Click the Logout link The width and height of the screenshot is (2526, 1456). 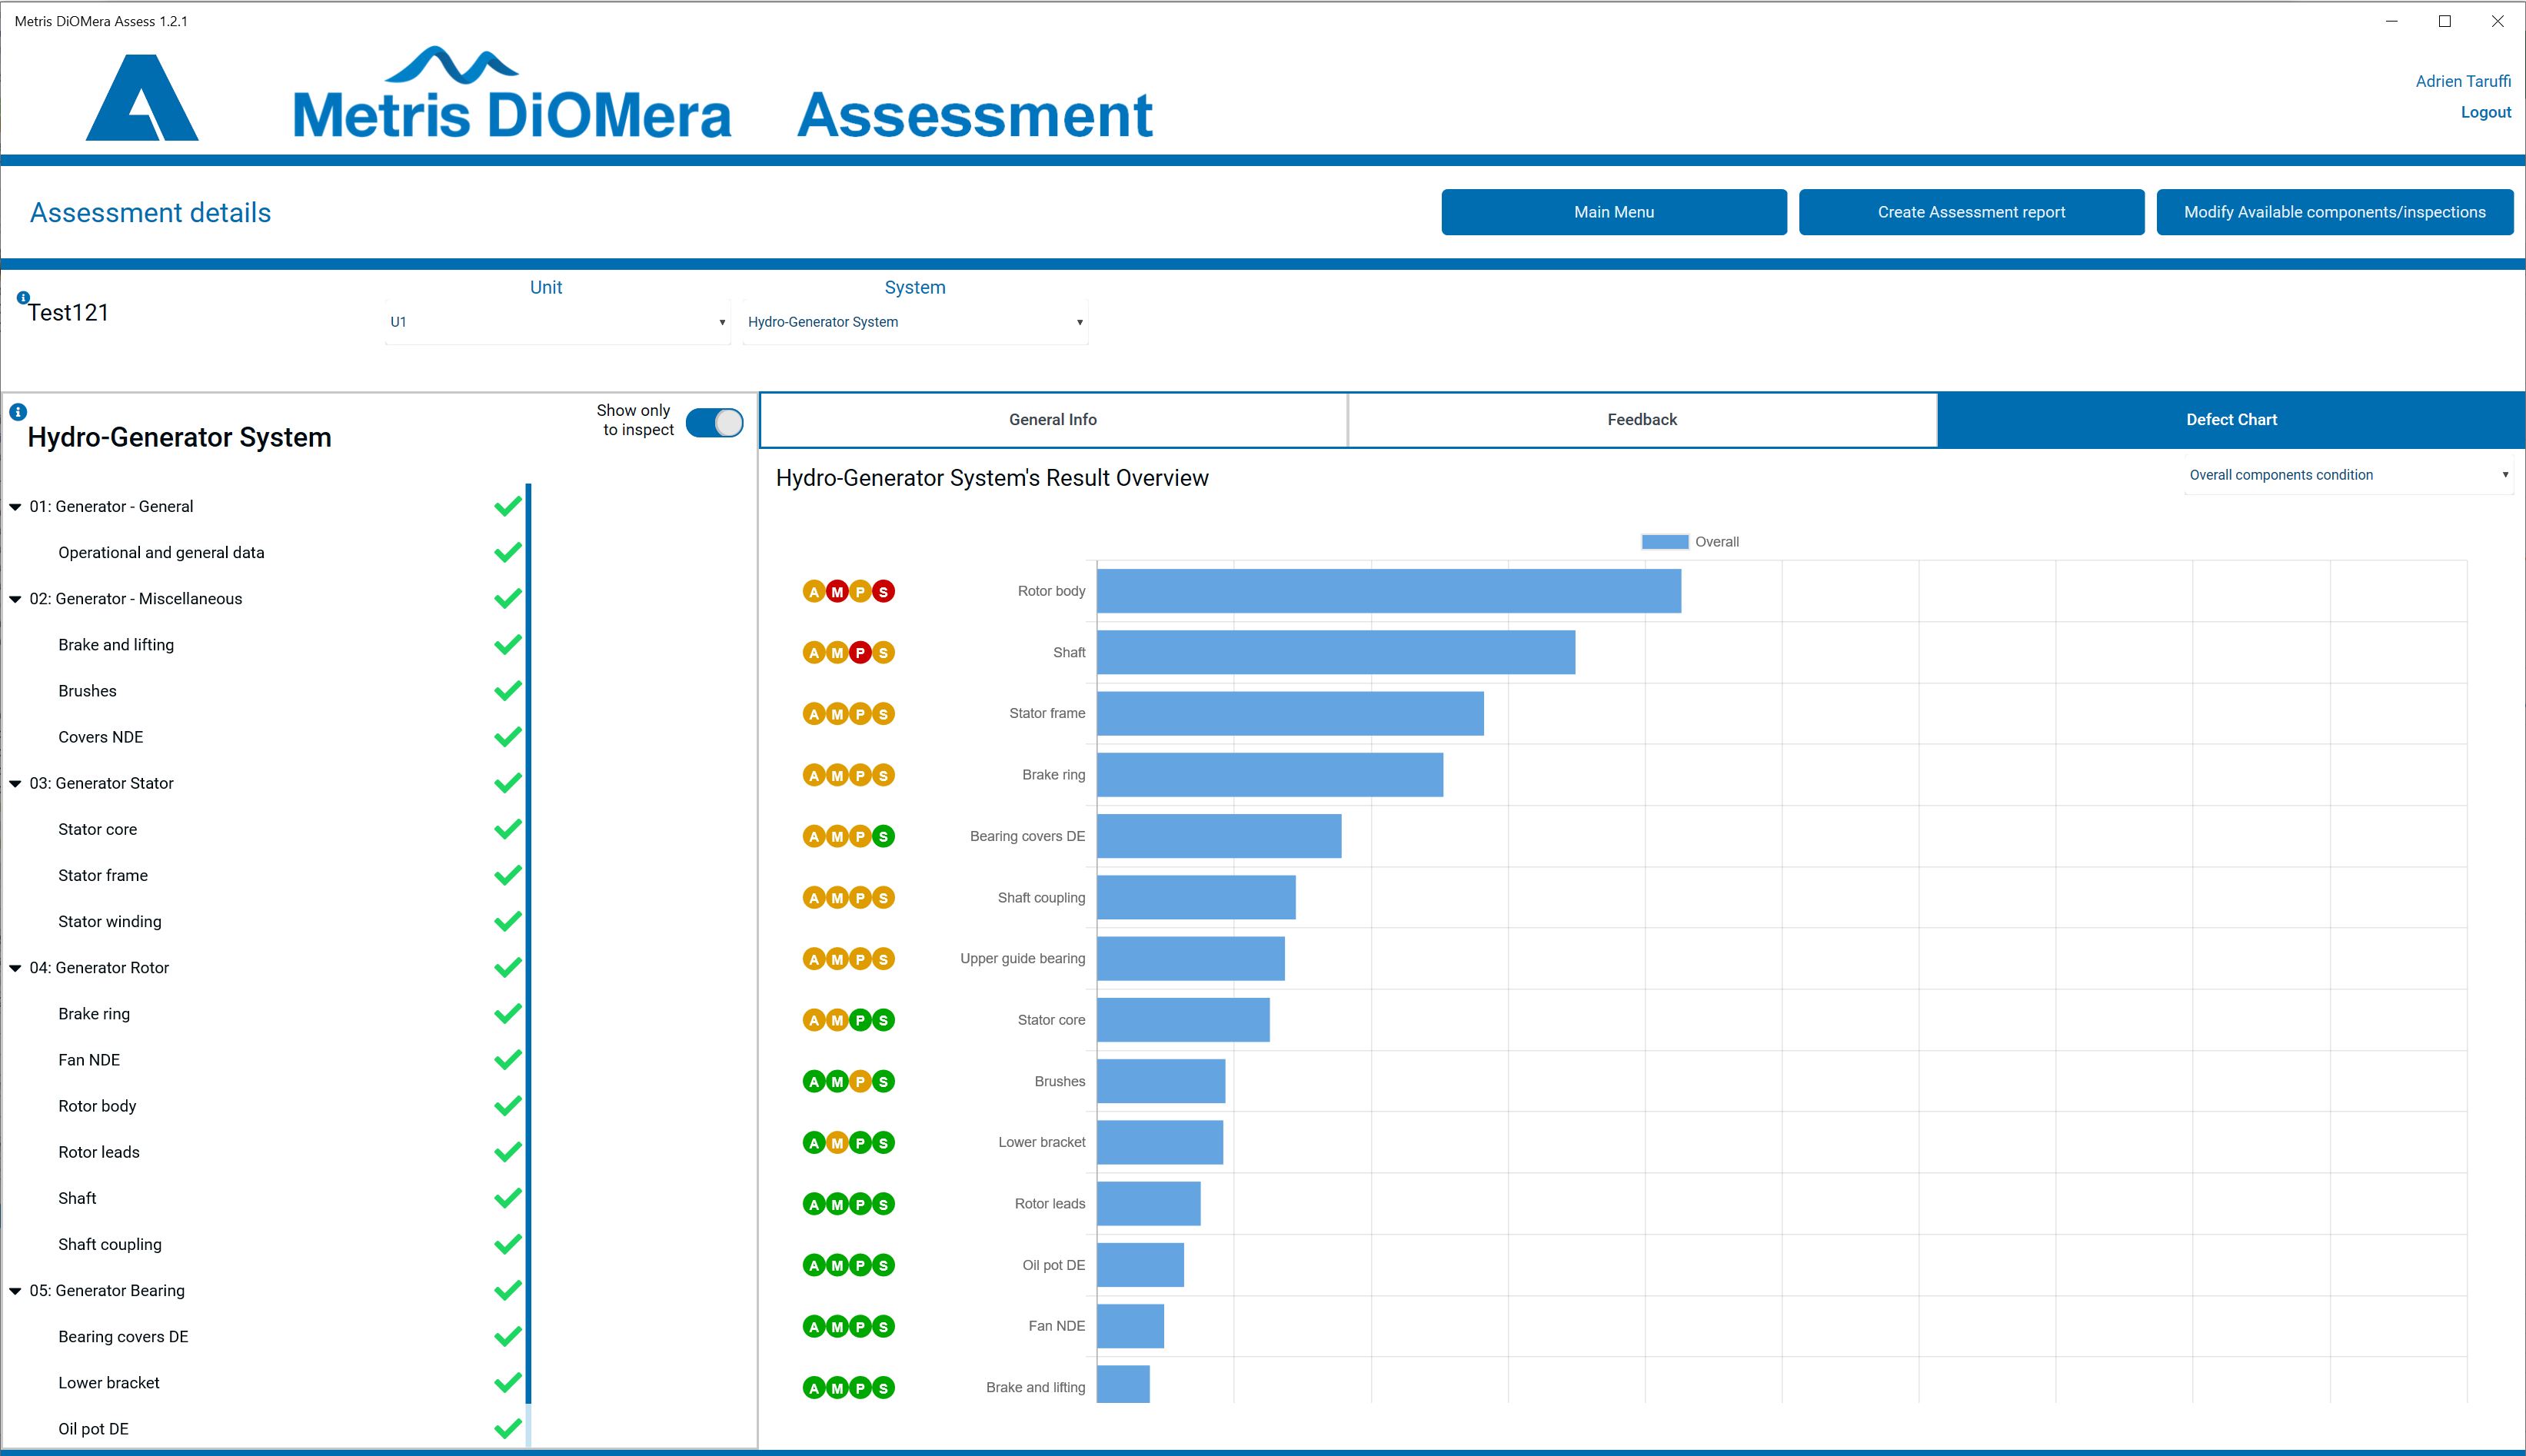pos(2486,112)
